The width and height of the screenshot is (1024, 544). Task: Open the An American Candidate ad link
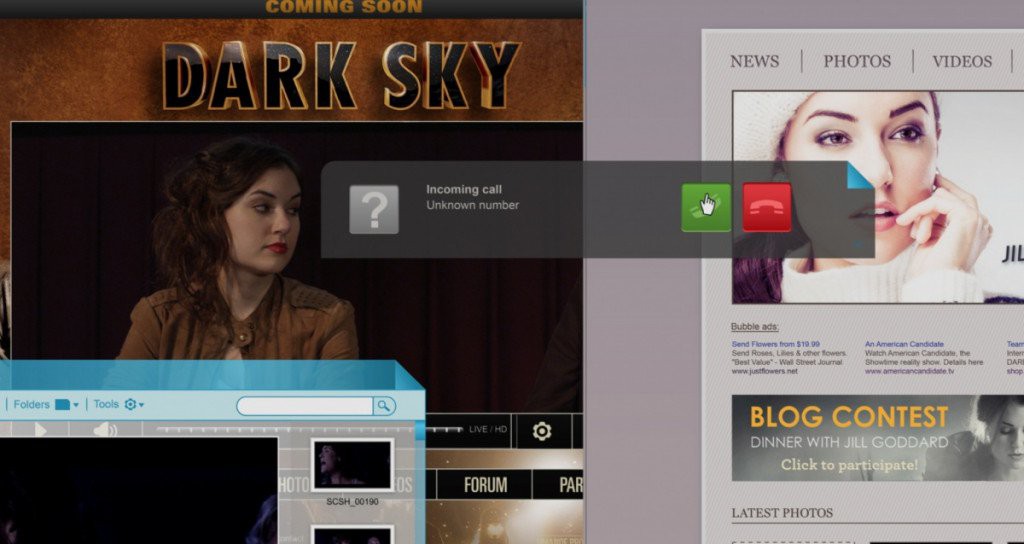[x=904, y=344]
